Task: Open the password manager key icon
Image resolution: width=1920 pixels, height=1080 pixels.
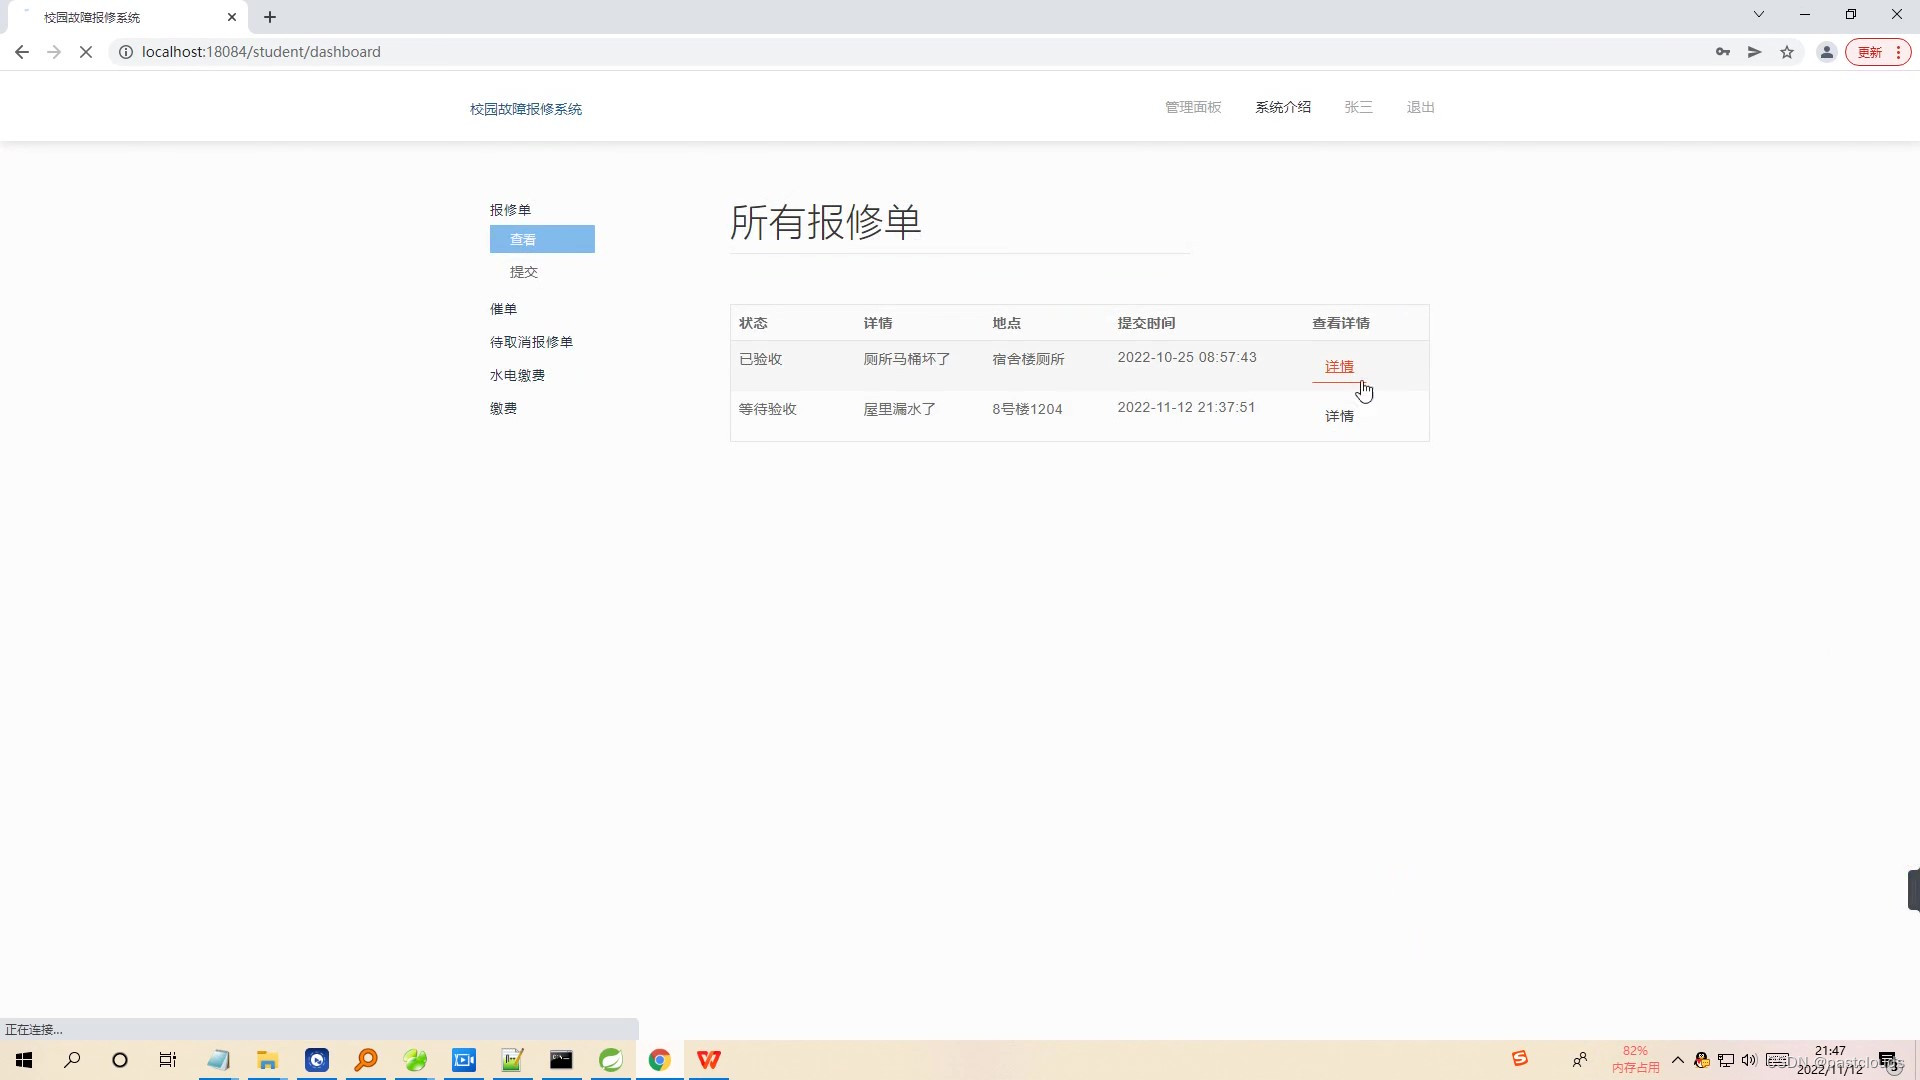Action: point(1723,51)
